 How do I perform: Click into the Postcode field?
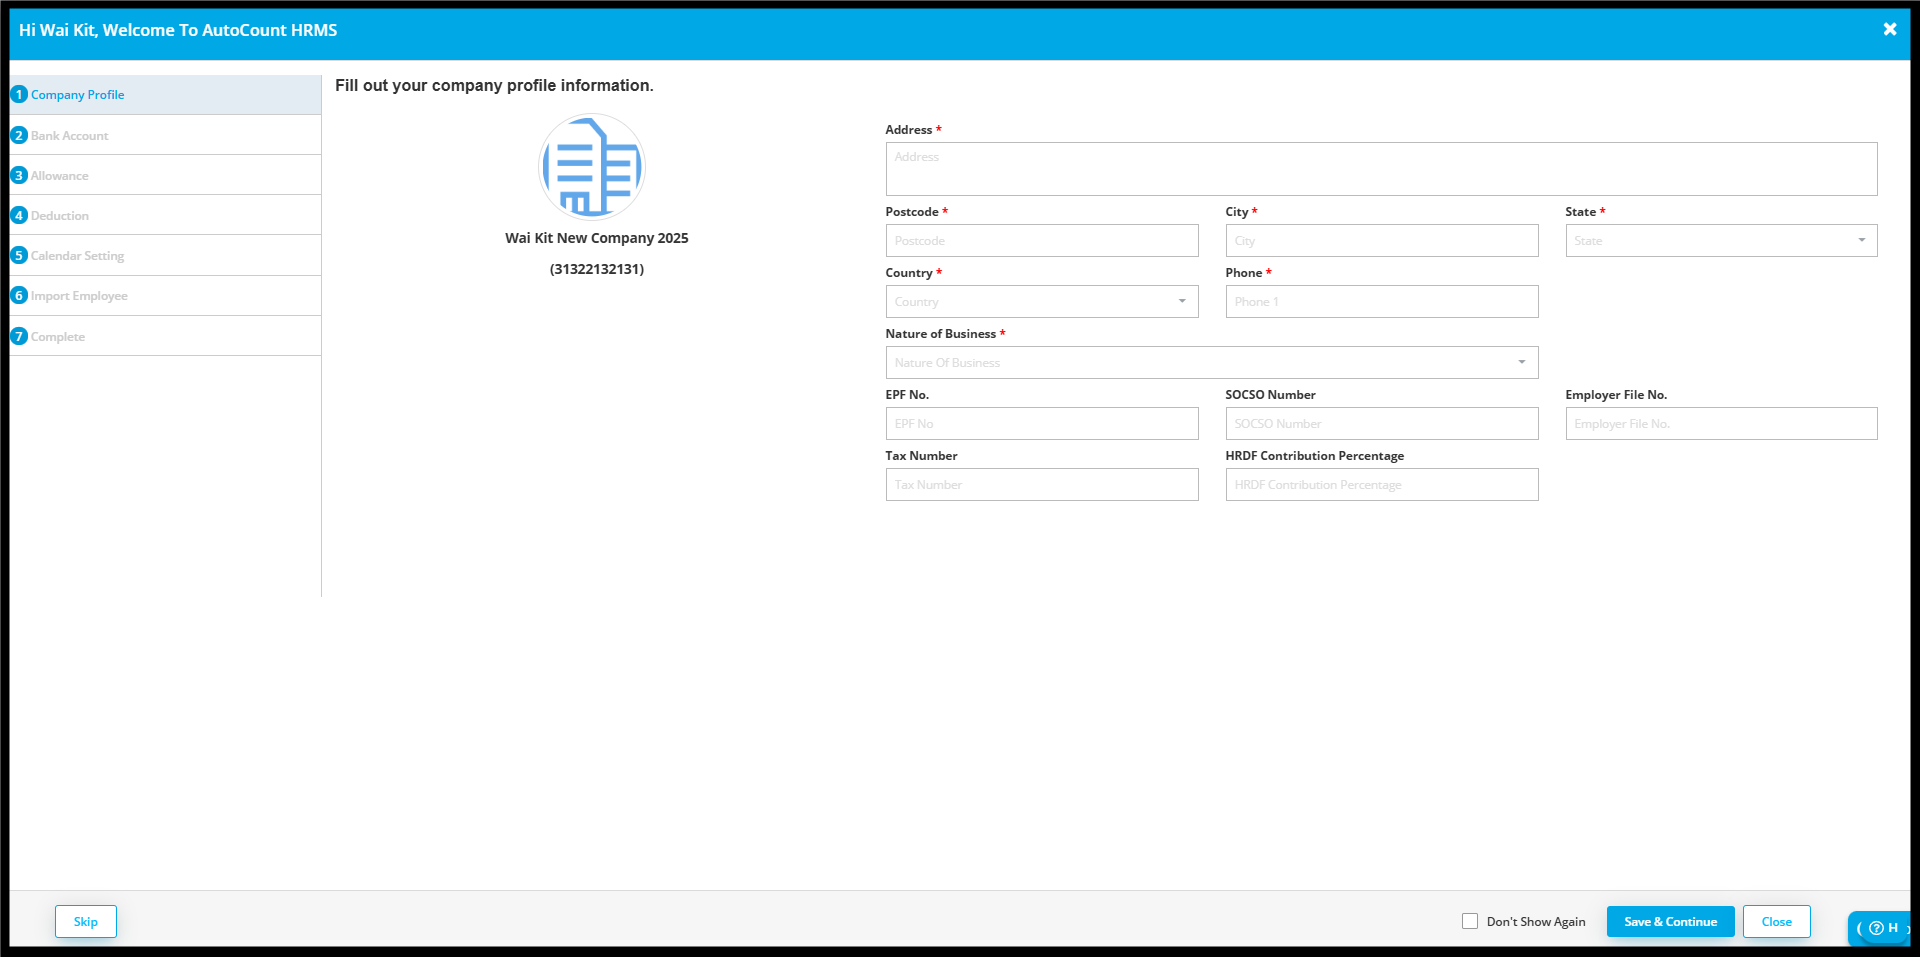1042,240
